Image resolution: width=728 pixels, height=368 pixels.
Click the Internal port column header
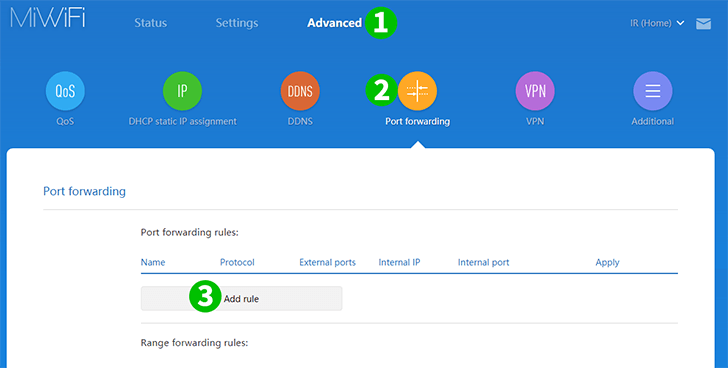pos(483,262)
